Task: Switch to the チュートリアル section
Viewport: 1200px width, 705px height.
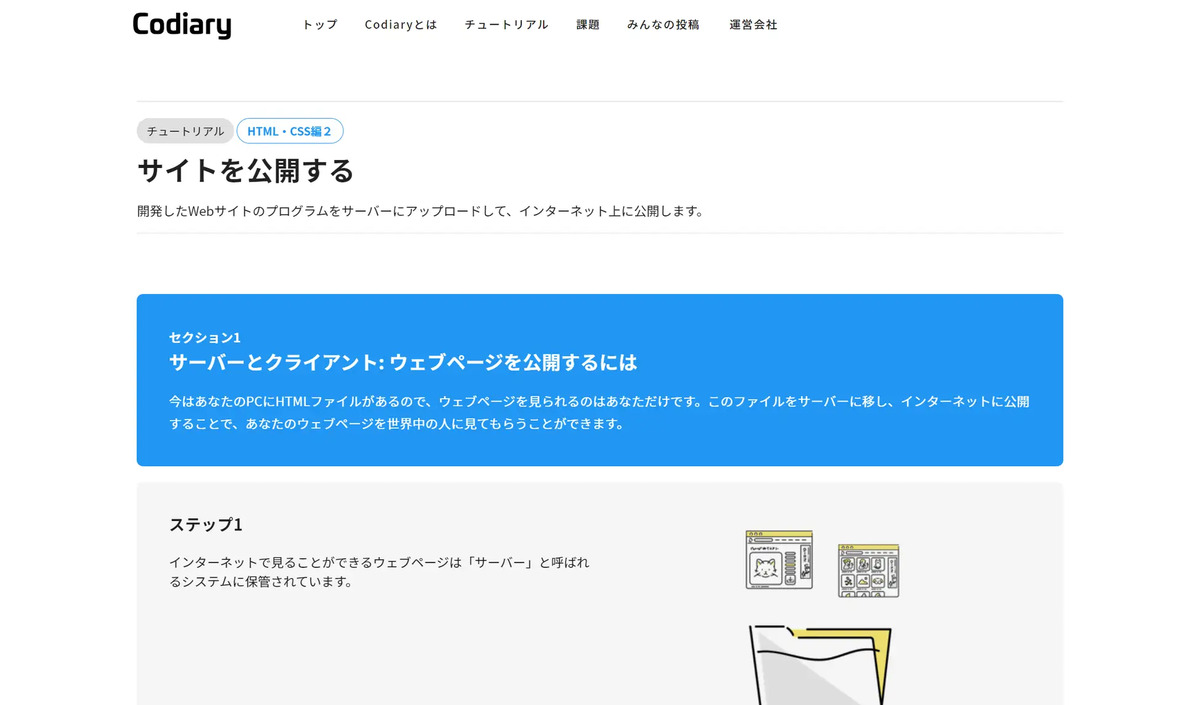Action: (505, 24)
